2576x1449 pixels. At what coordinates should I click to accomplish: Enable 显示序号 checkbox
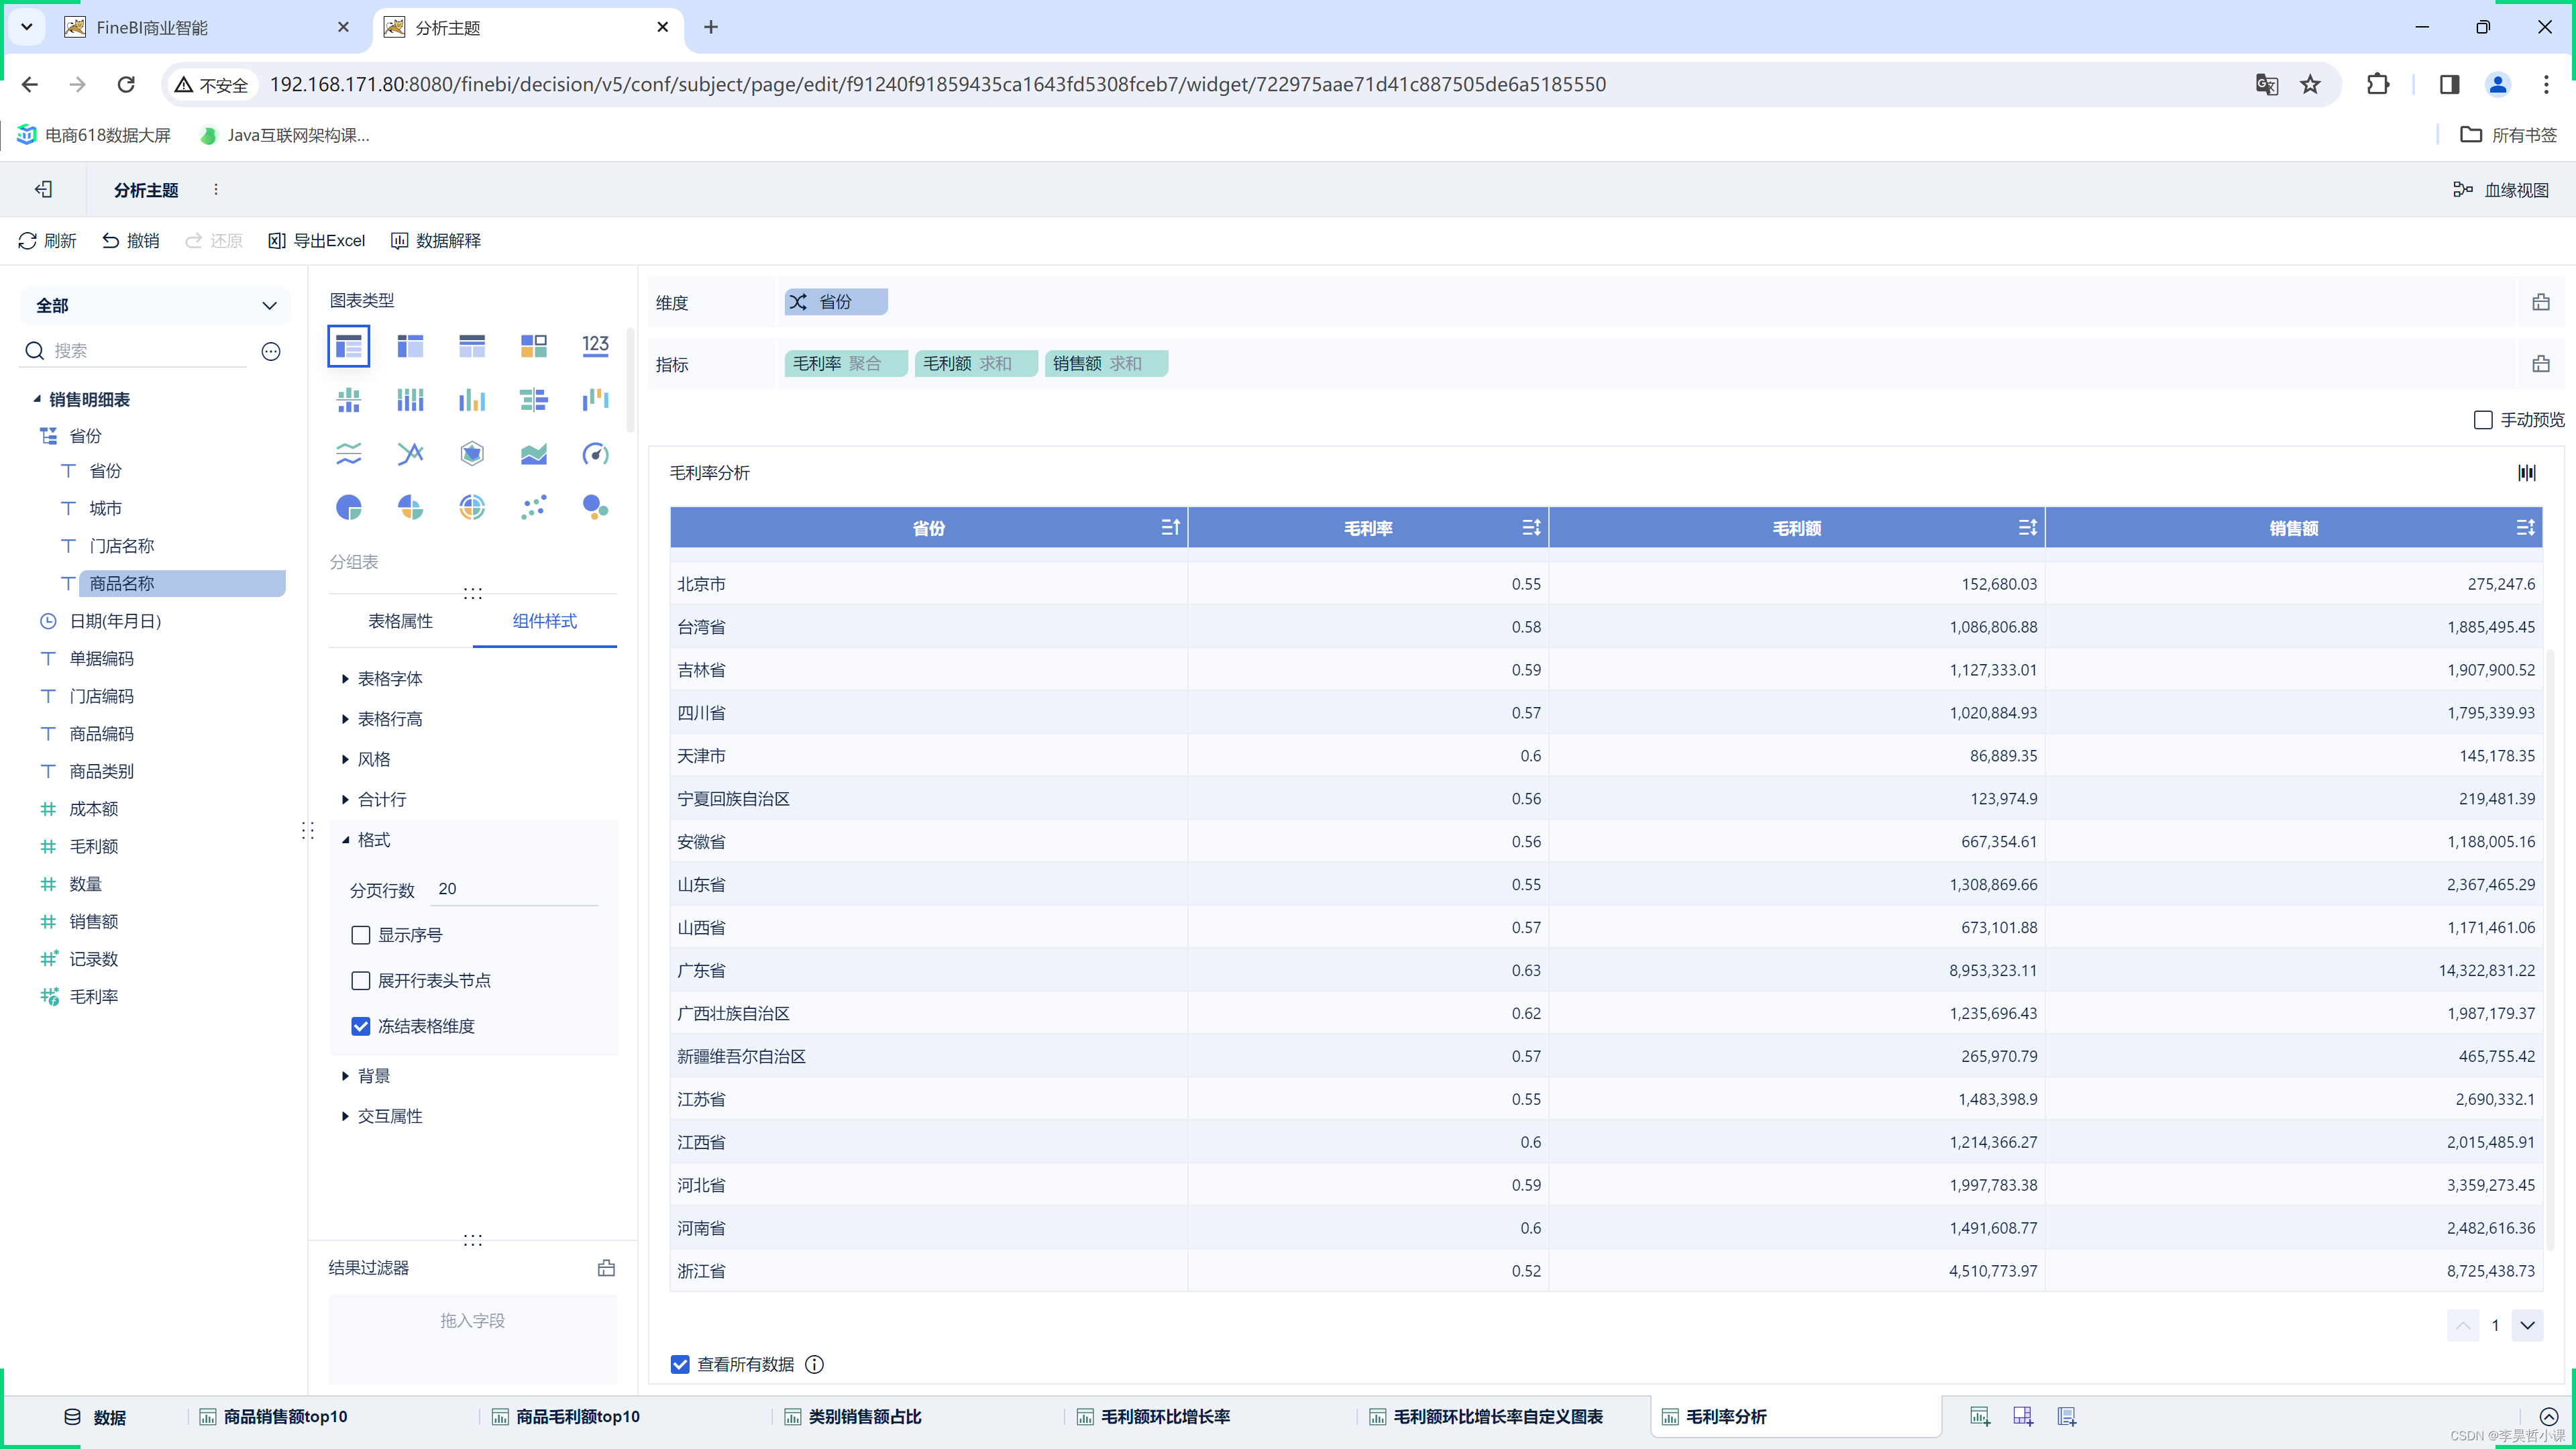tap(361, 935)
